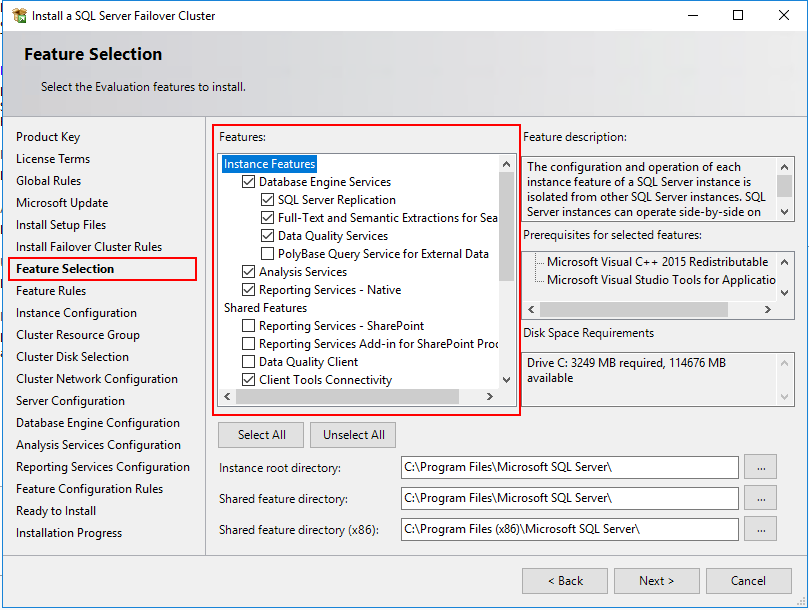Image resolution: width=809 pixels, height=610 pixels.
Task: Uncheck SQL Server Replication
Action: coord(267,200)
